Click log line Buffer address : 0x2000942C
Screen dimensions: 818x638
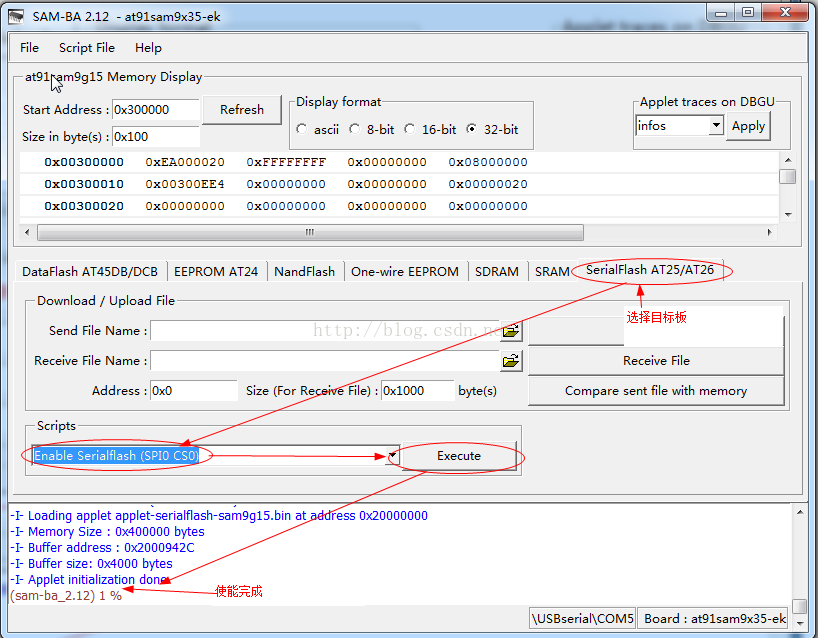pyautogui.click(x=102, y=548)
